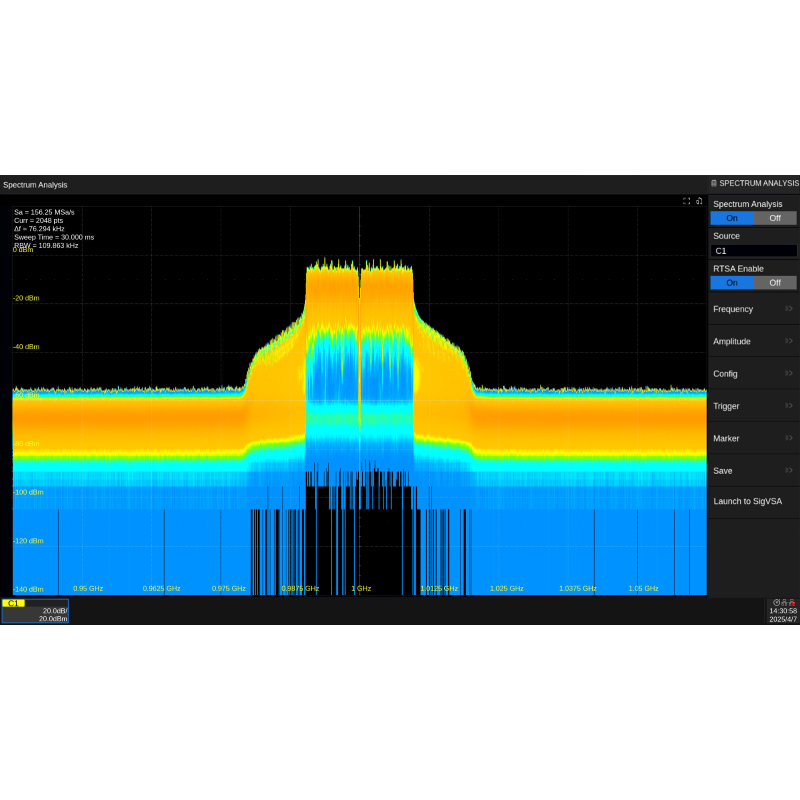Click the Spectrum Analysis window title
The height and width of the screenshot is (800, 800).
(x=35, y=184)
